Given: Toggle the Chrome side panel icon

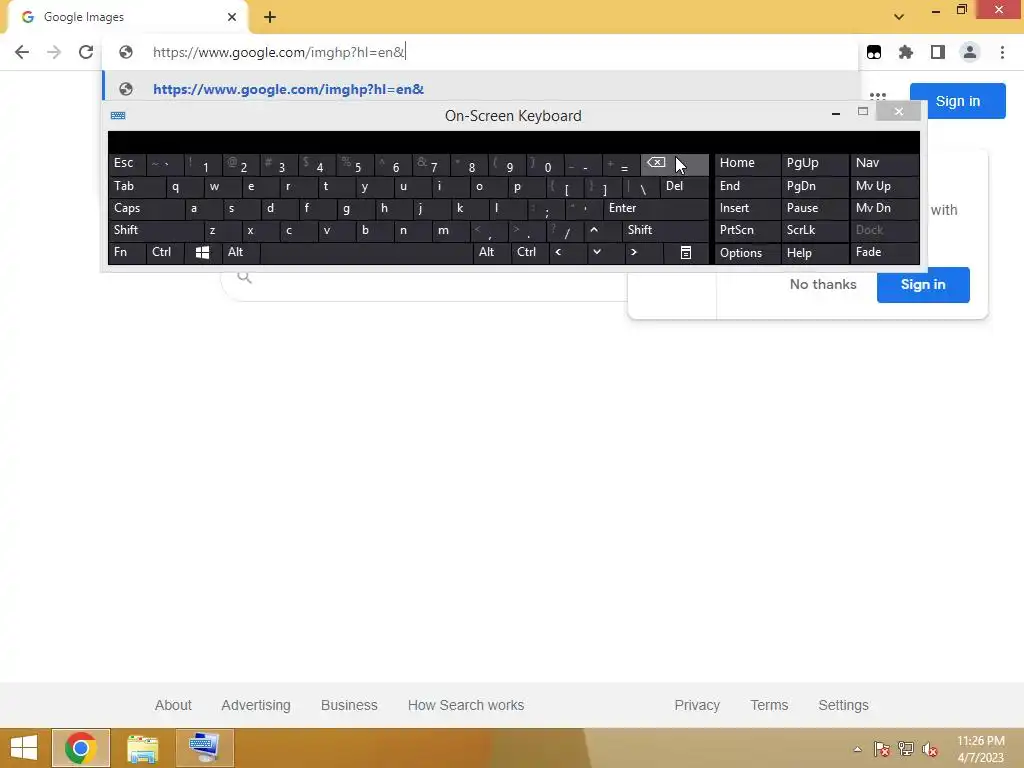Looking at the screenshot, I should pos(938,52).
